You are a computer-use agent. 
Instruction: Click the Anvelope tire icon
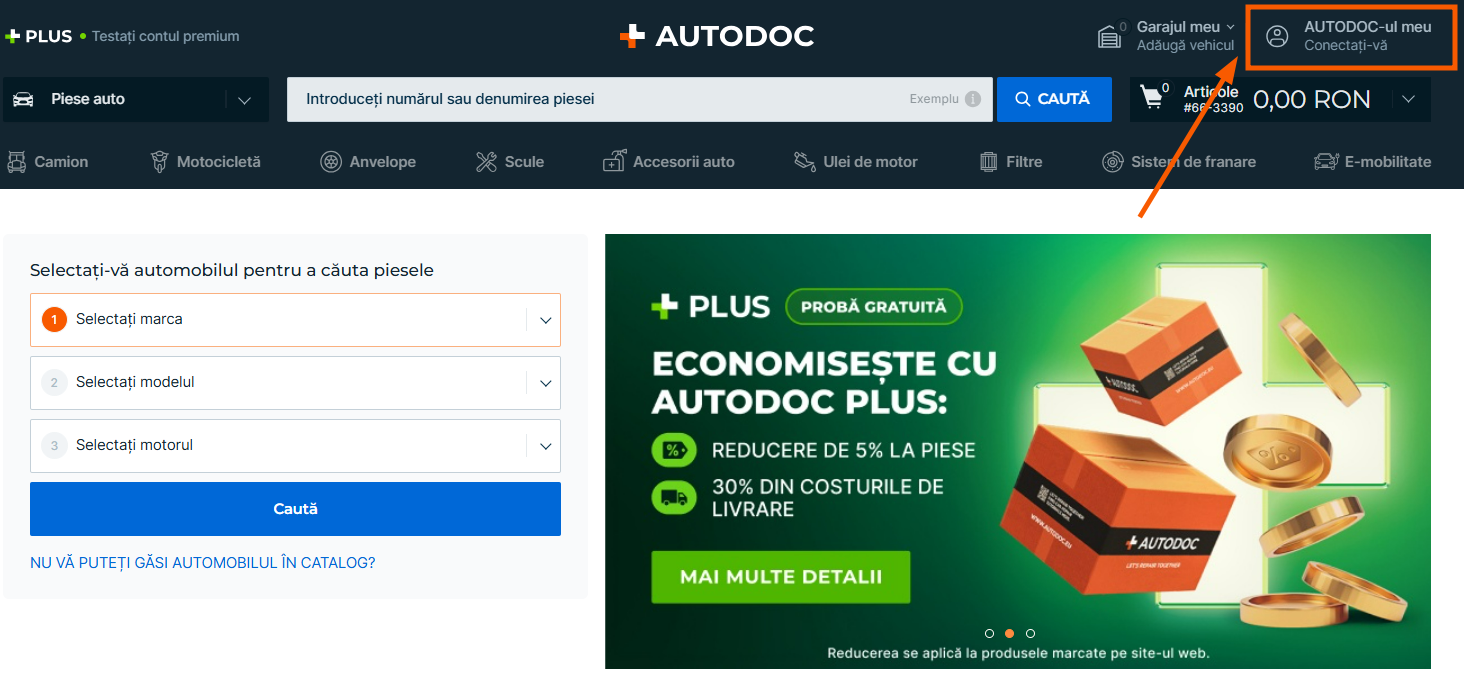click(x=331, y=161)
